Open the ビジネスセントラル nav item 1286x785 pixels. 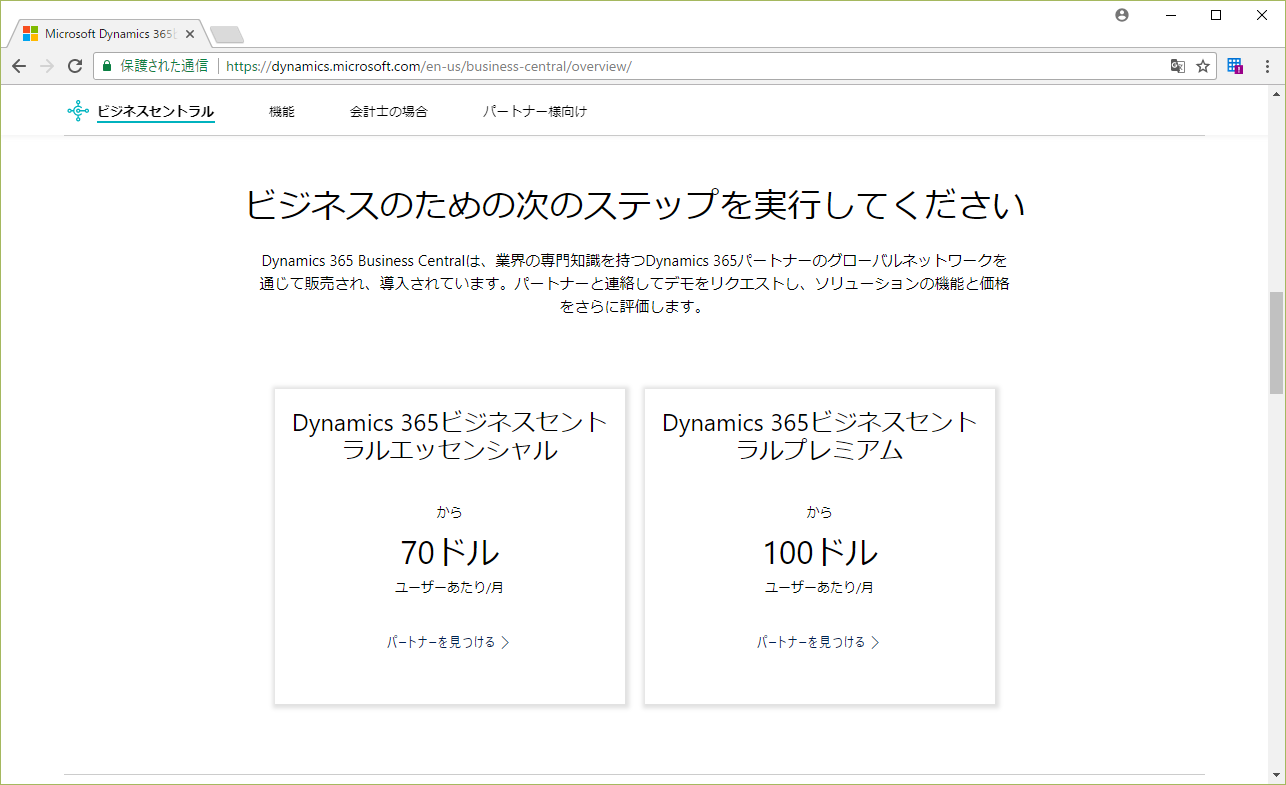pyautogui.click(x=155, y=112)
